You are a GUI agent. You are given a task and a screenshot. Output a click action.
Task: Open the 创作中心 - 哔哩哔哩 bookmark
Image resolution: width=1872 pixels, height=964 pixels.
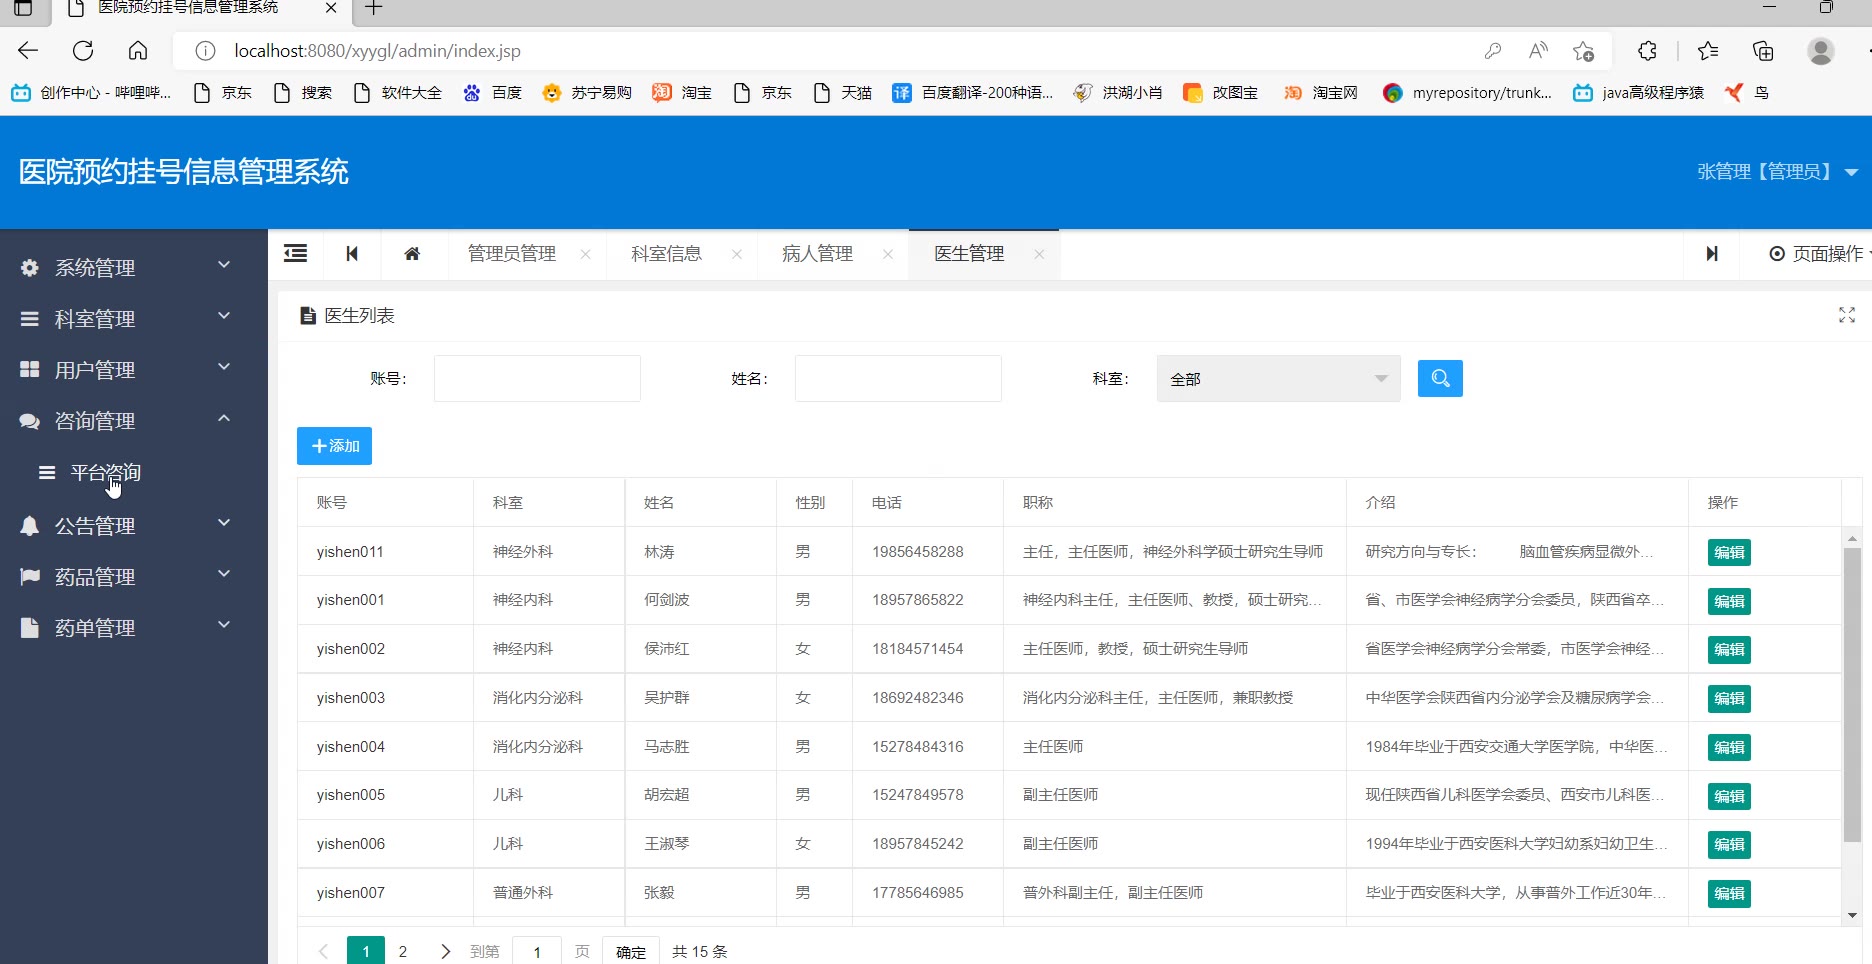pos(91,93)
